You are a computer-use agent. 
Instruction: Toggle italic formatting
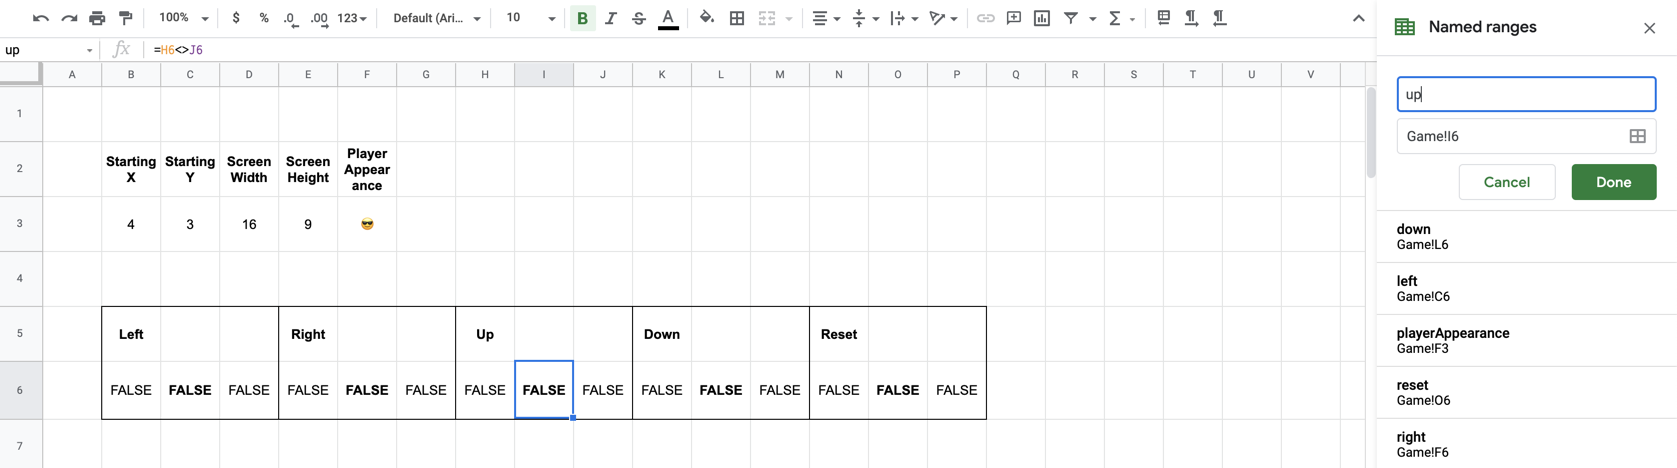click(x=611, y=18)
